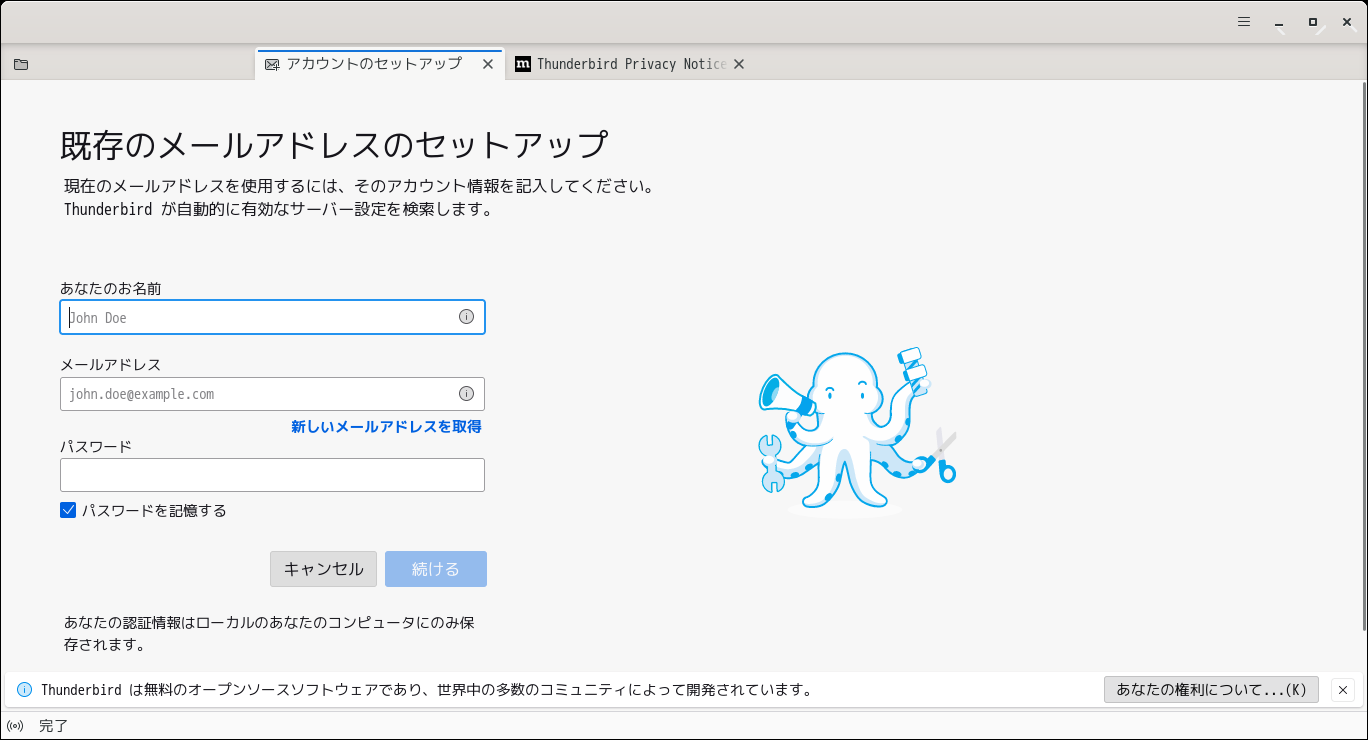The image size is (1368, 740).
Task: Click the info icon in the notification bar
Action: [x=25, y=690]
